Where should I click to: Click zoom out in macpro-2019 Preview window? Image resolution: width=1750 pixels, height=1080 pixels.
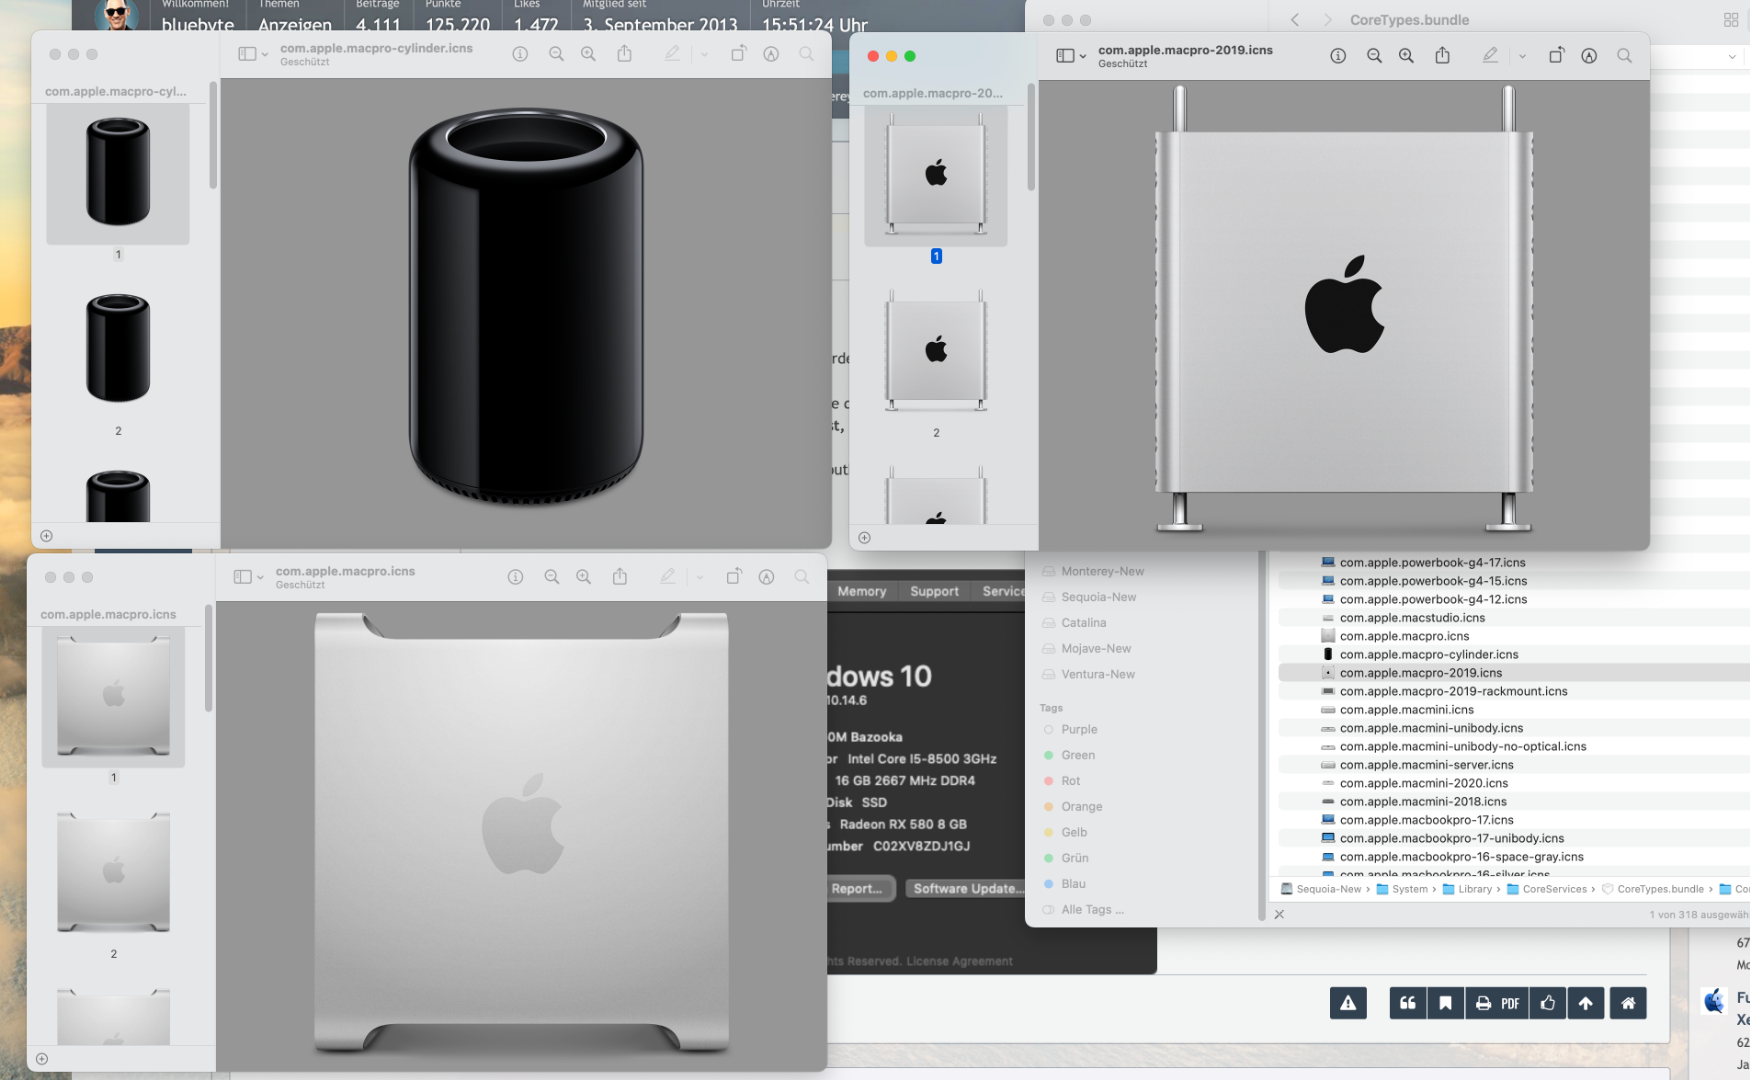pos(1374,56)
